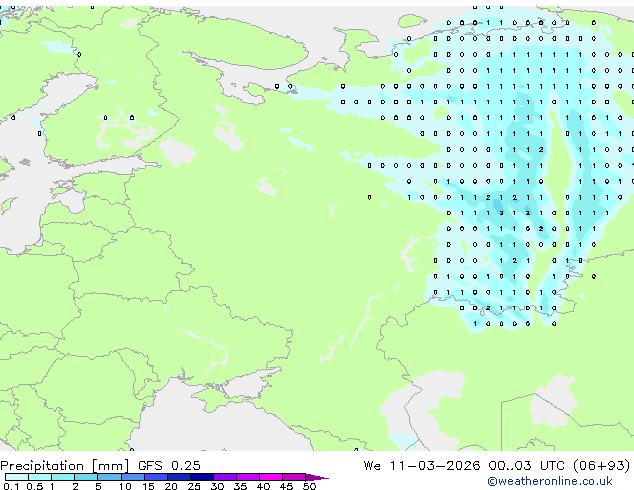
Task: Click the "10" legend scale label
Action: click(x=125, y=486)
